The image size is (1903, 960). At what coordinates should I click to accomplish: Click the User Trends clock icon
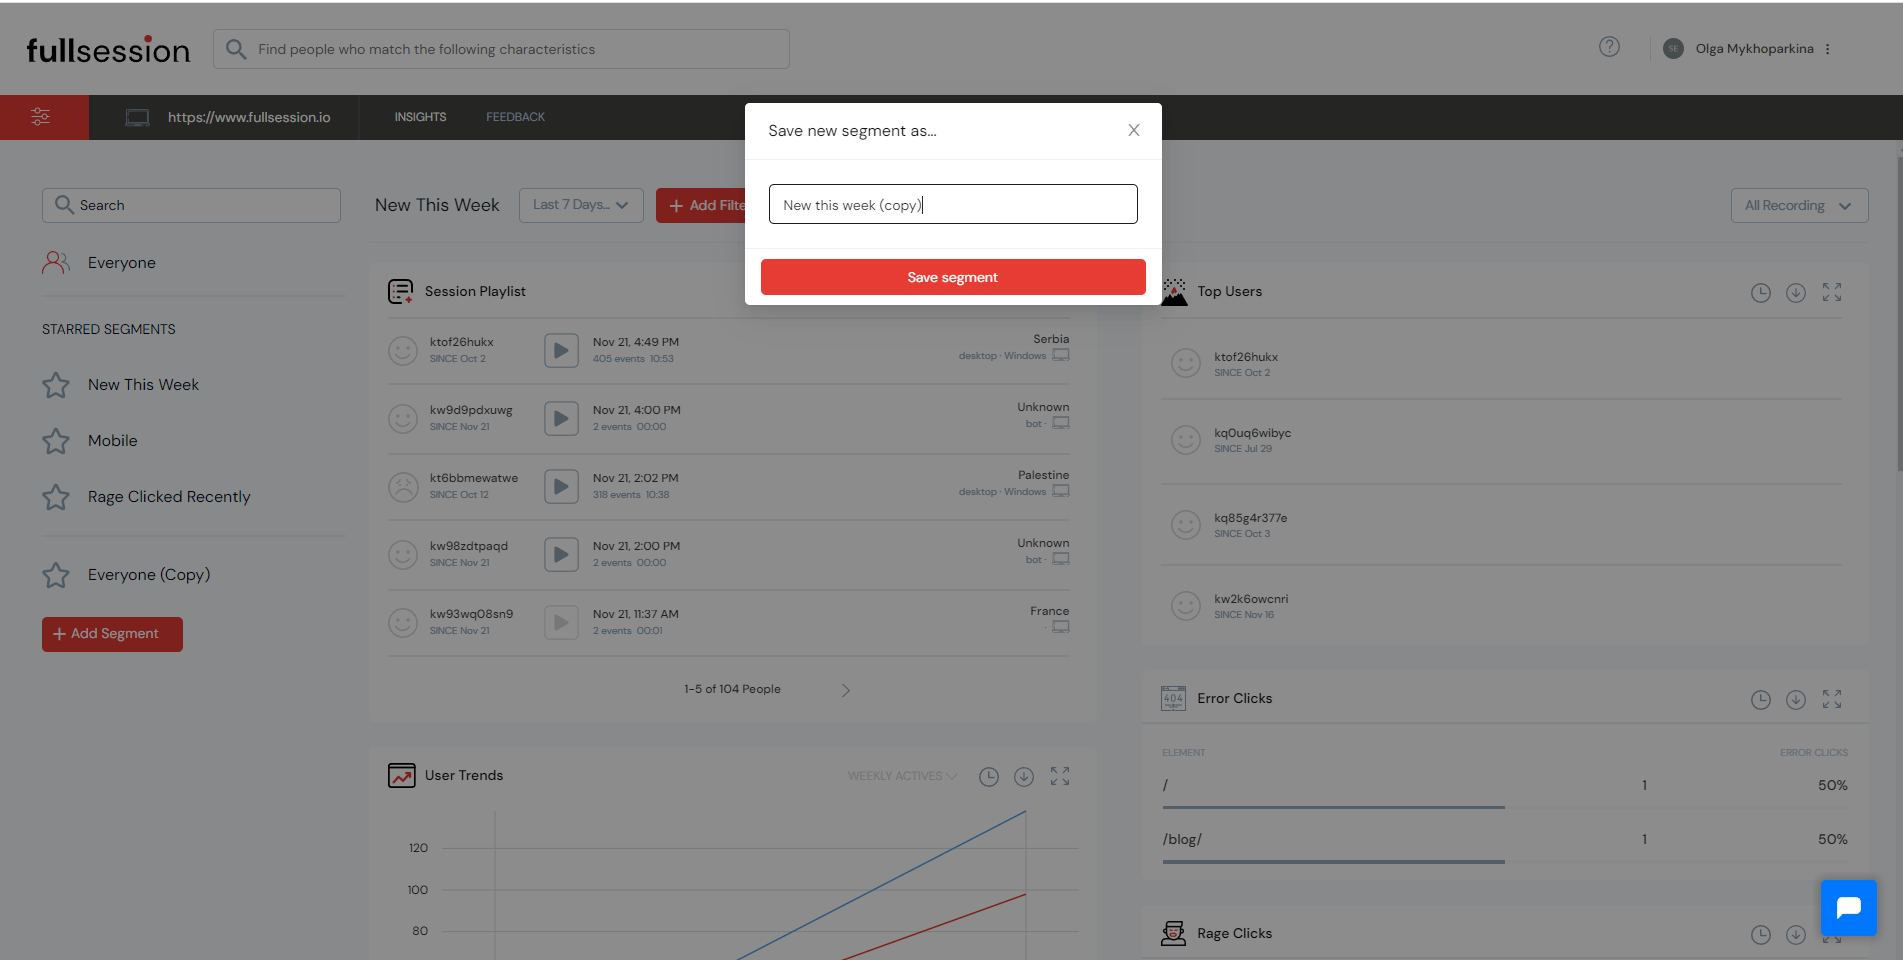pos(989,776)
